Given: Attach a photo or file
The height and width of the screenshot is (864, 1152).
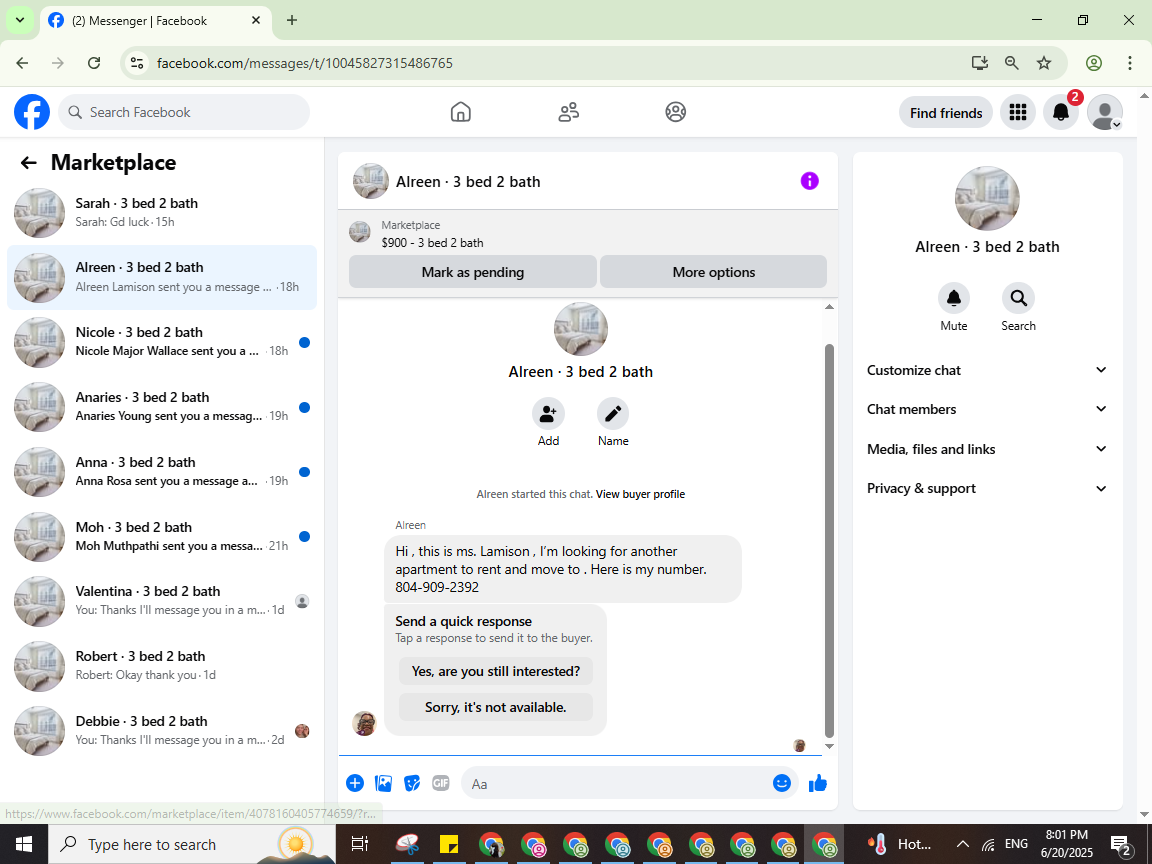Looking at the screenshot, I should (384, 783).
